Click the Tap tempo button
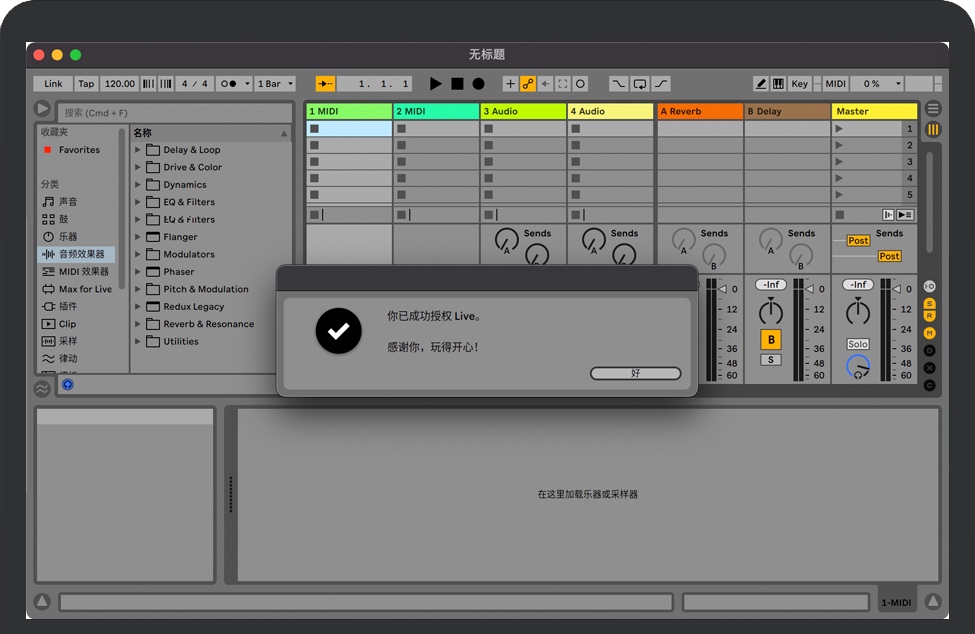The image size is (975, 634). point(86,83)
